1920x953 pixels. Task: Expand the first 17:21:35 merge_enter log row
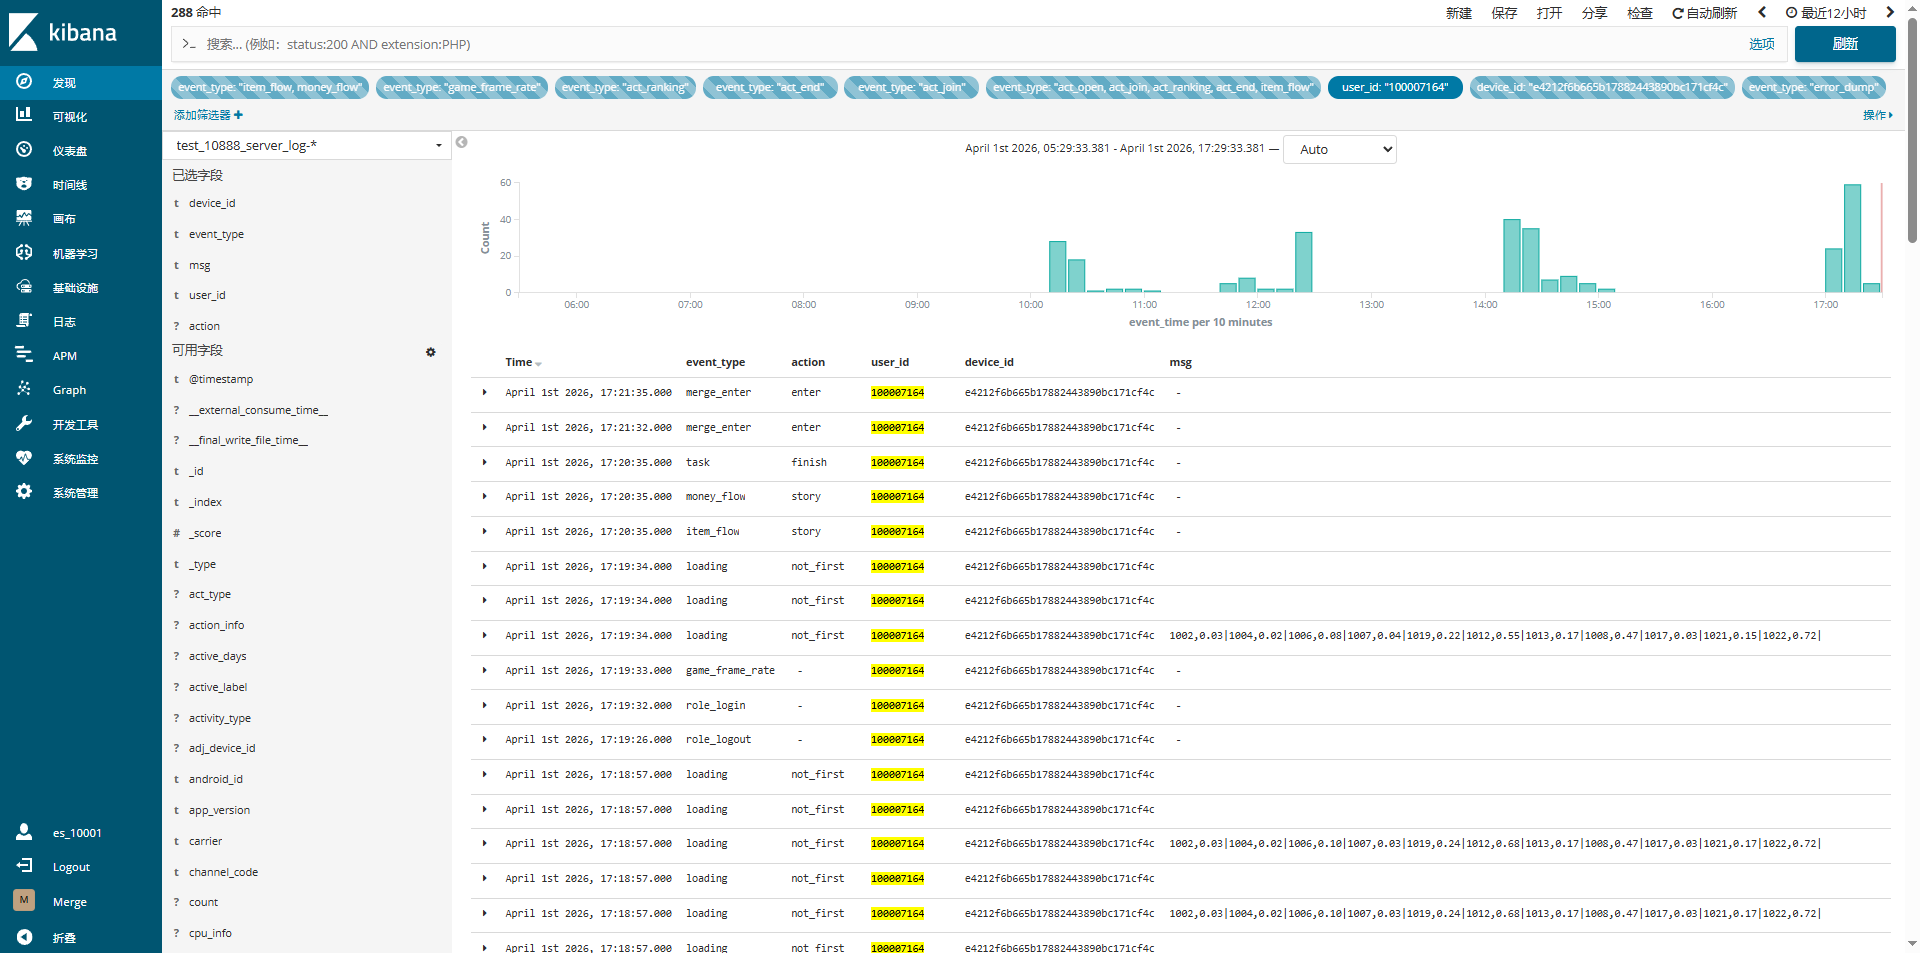click(x=485, y=393)
